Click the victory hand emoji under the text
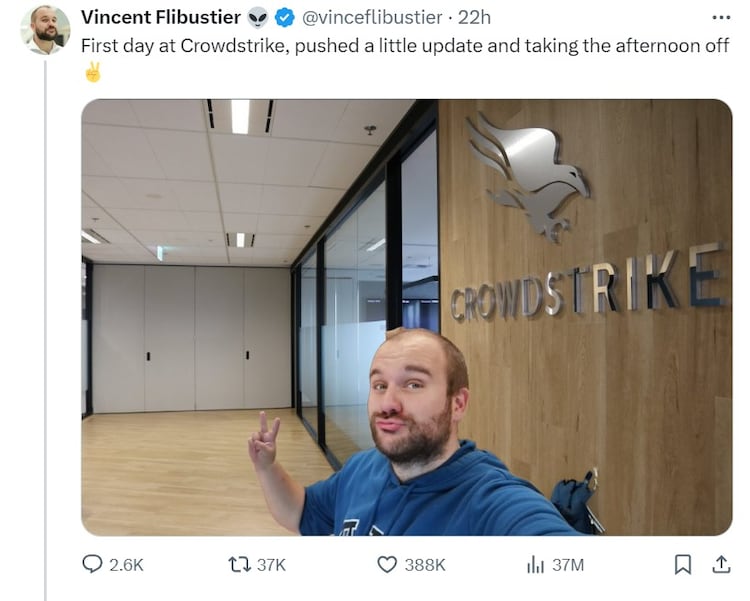 coord(93,72)
